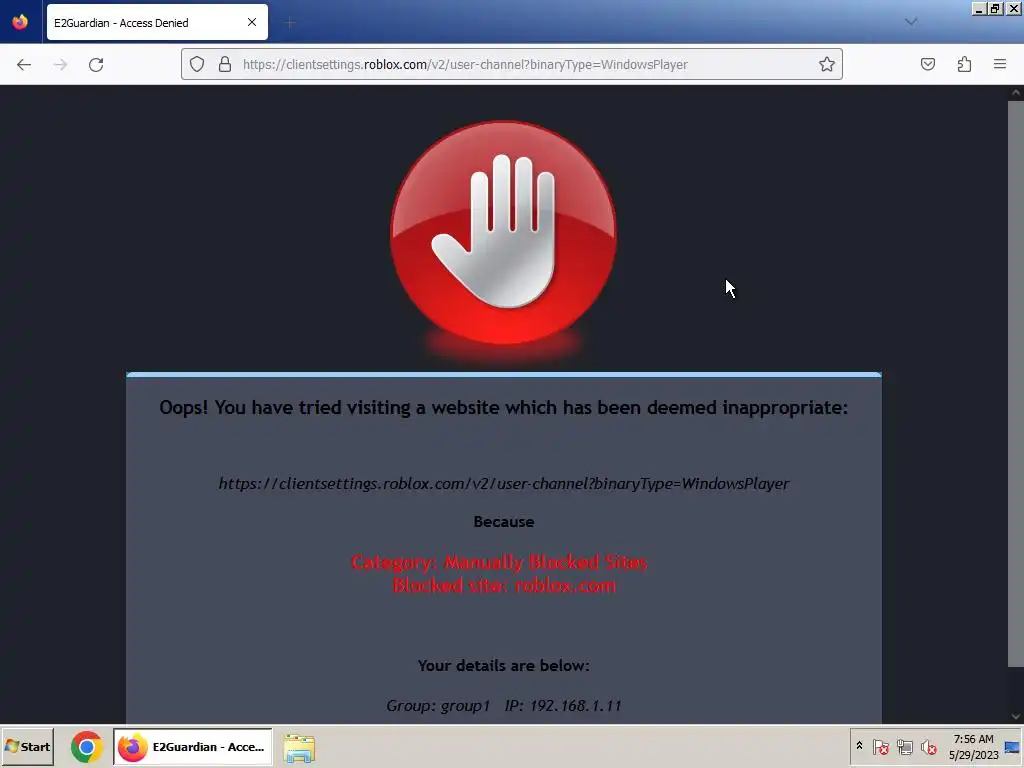Click the 'Oops!' heading text

504,408
